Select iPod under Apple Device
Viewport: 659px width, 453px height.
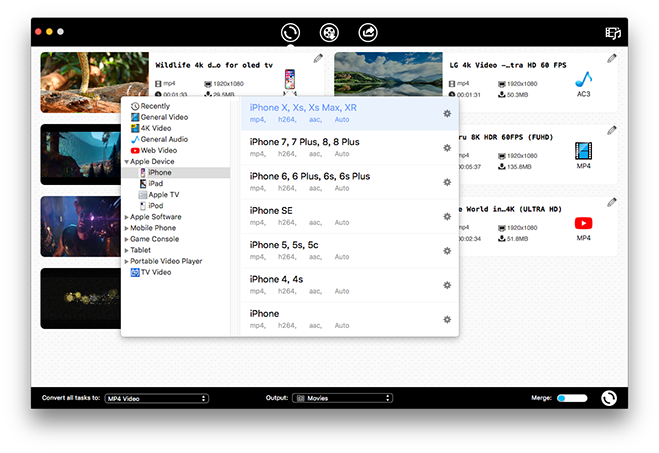tap(151, 205)
